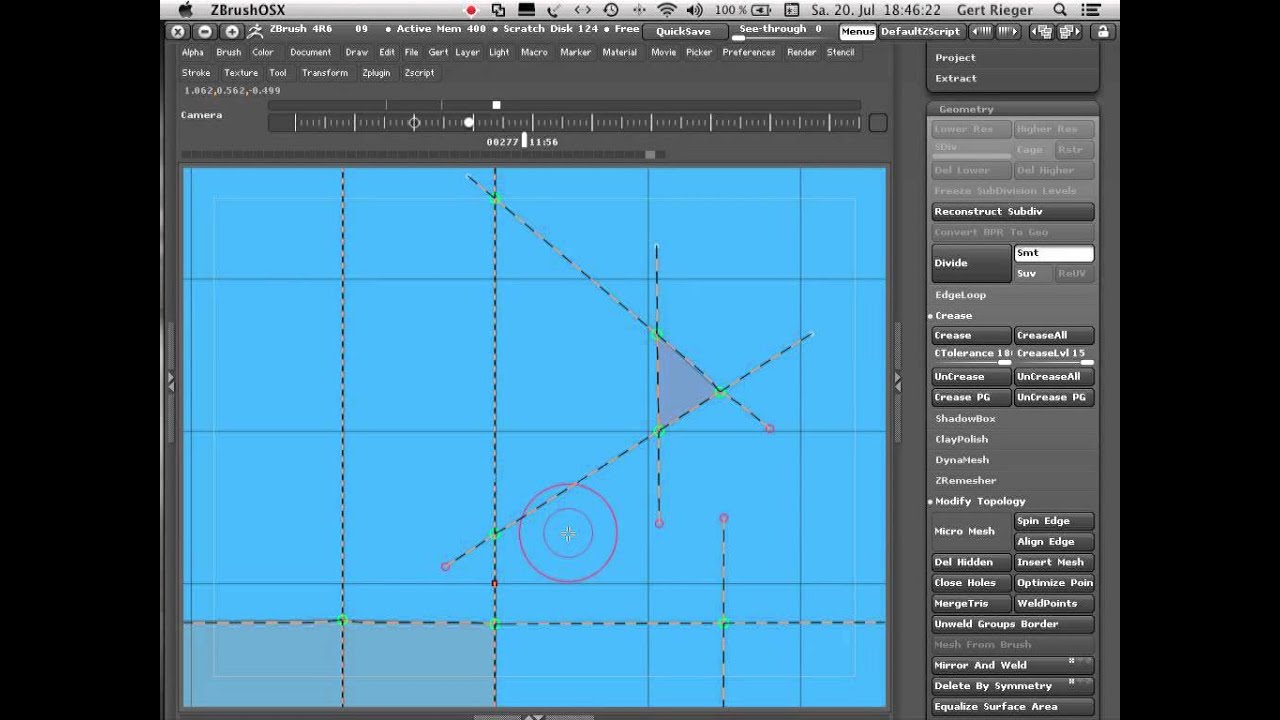Image resolution: width=1280 pixels, height=720 pixels.
Task: Click the lock icon at top right
Action: coord(1103,32)
